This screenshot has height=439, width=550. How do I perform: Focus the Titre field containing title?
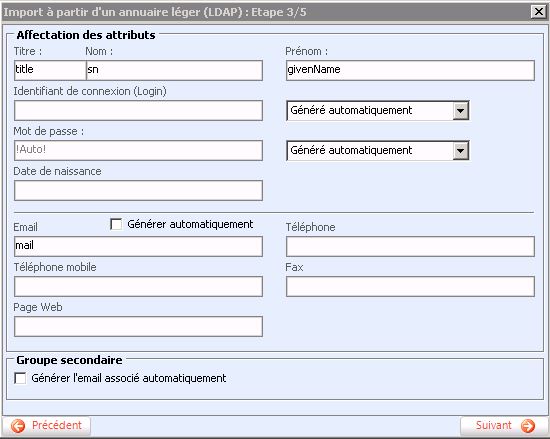(50, 70)
